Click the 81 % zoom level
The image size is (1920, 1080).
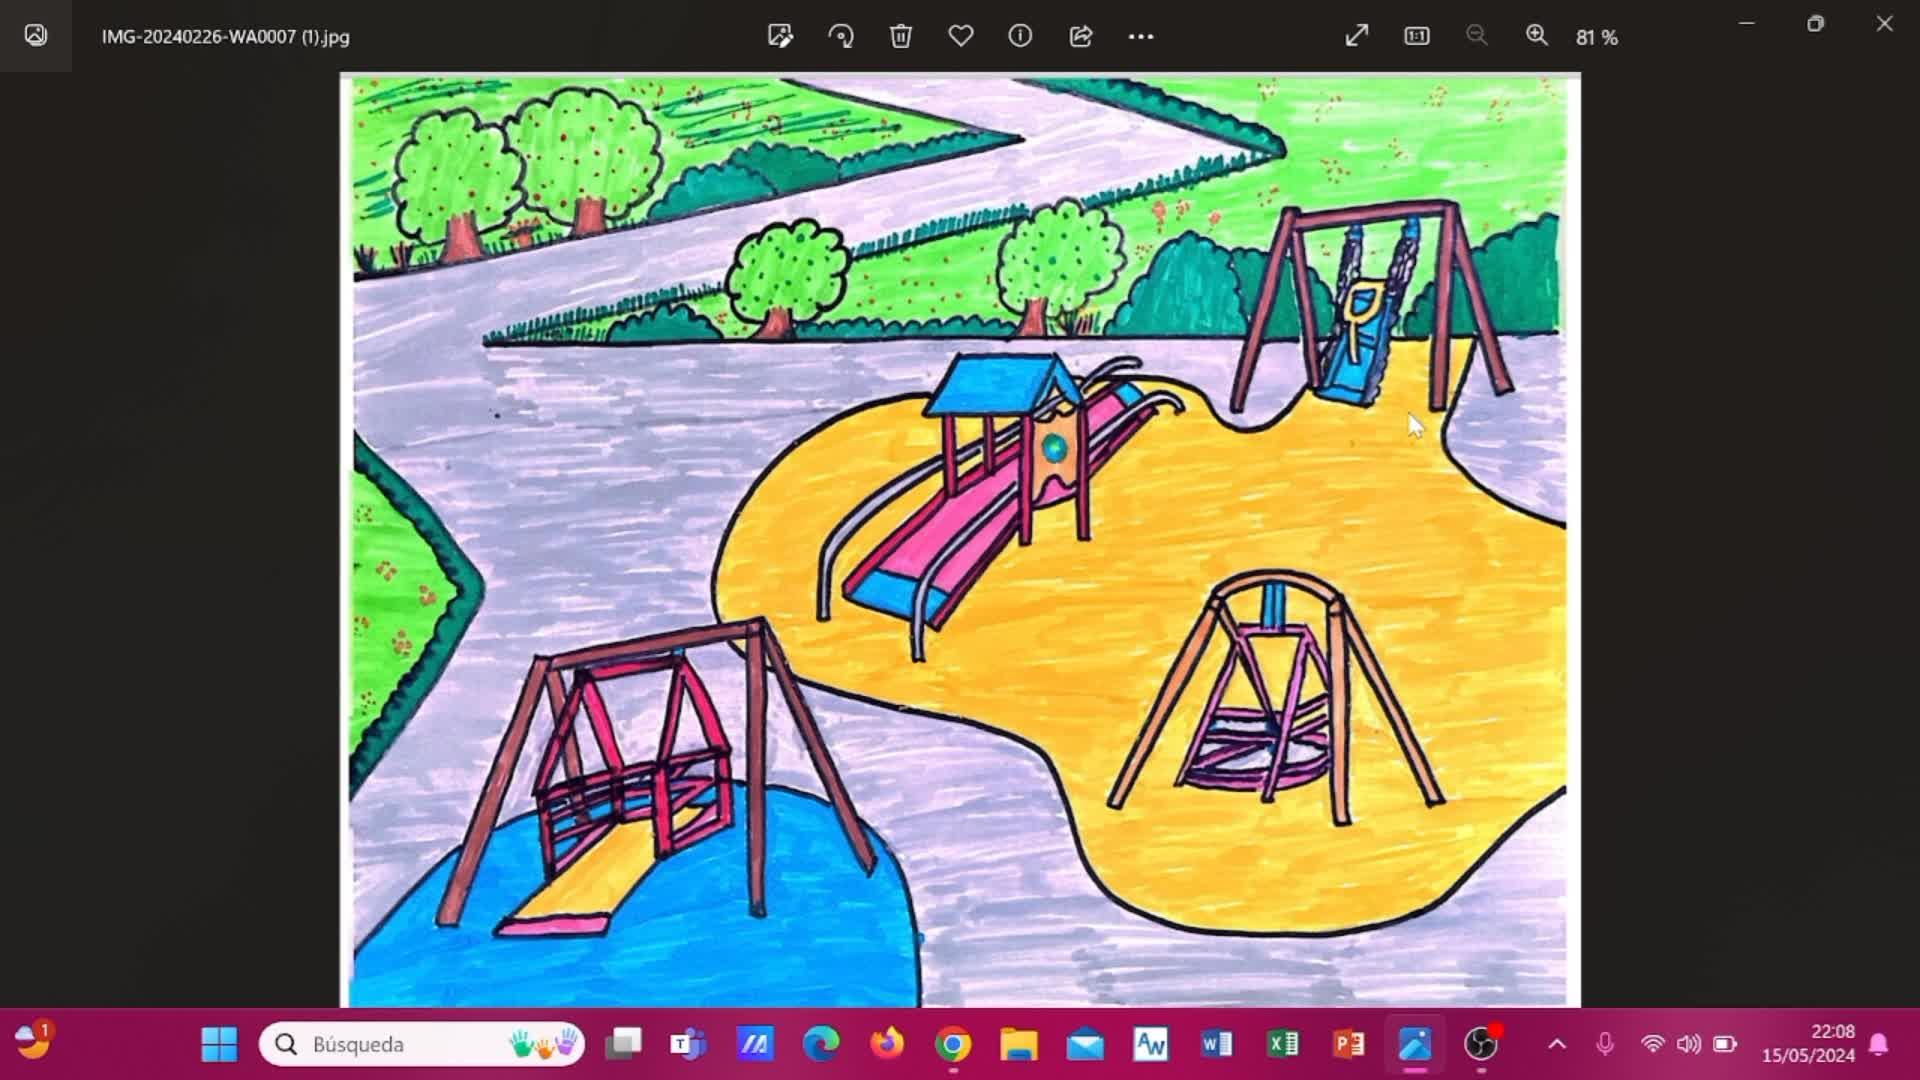pos(1596,37)
